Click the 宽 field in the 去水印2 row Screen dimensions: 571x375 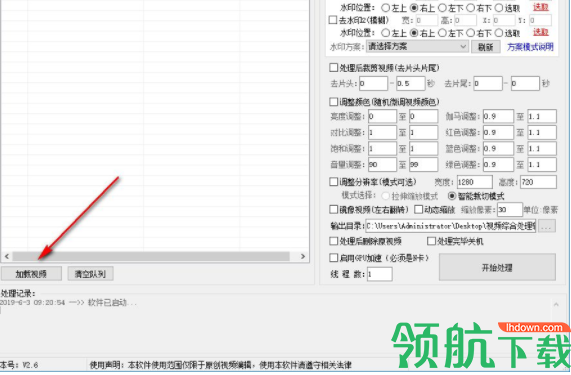tap(426, 20)
